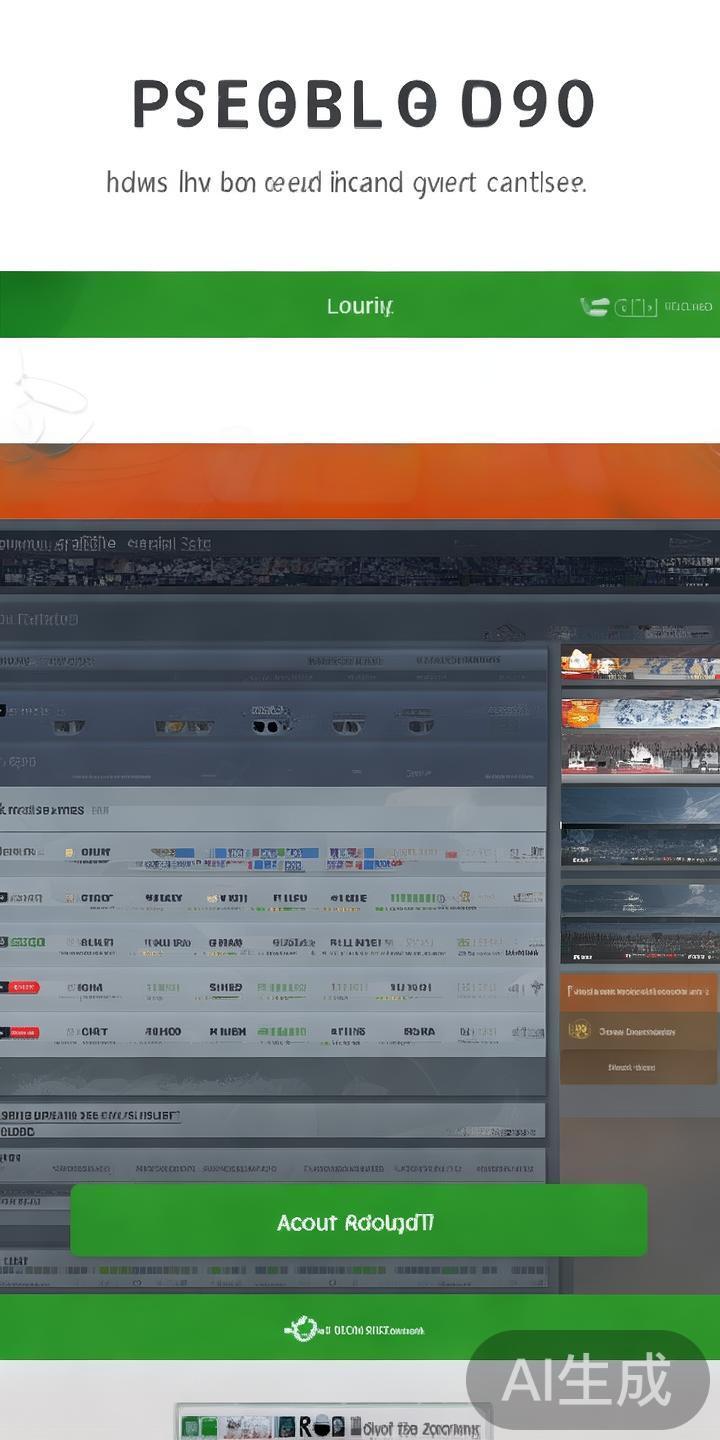This screenshot has width=720, height=1440.
Task: Click the AI生成 watermark badge
Action: point(587,1381)
